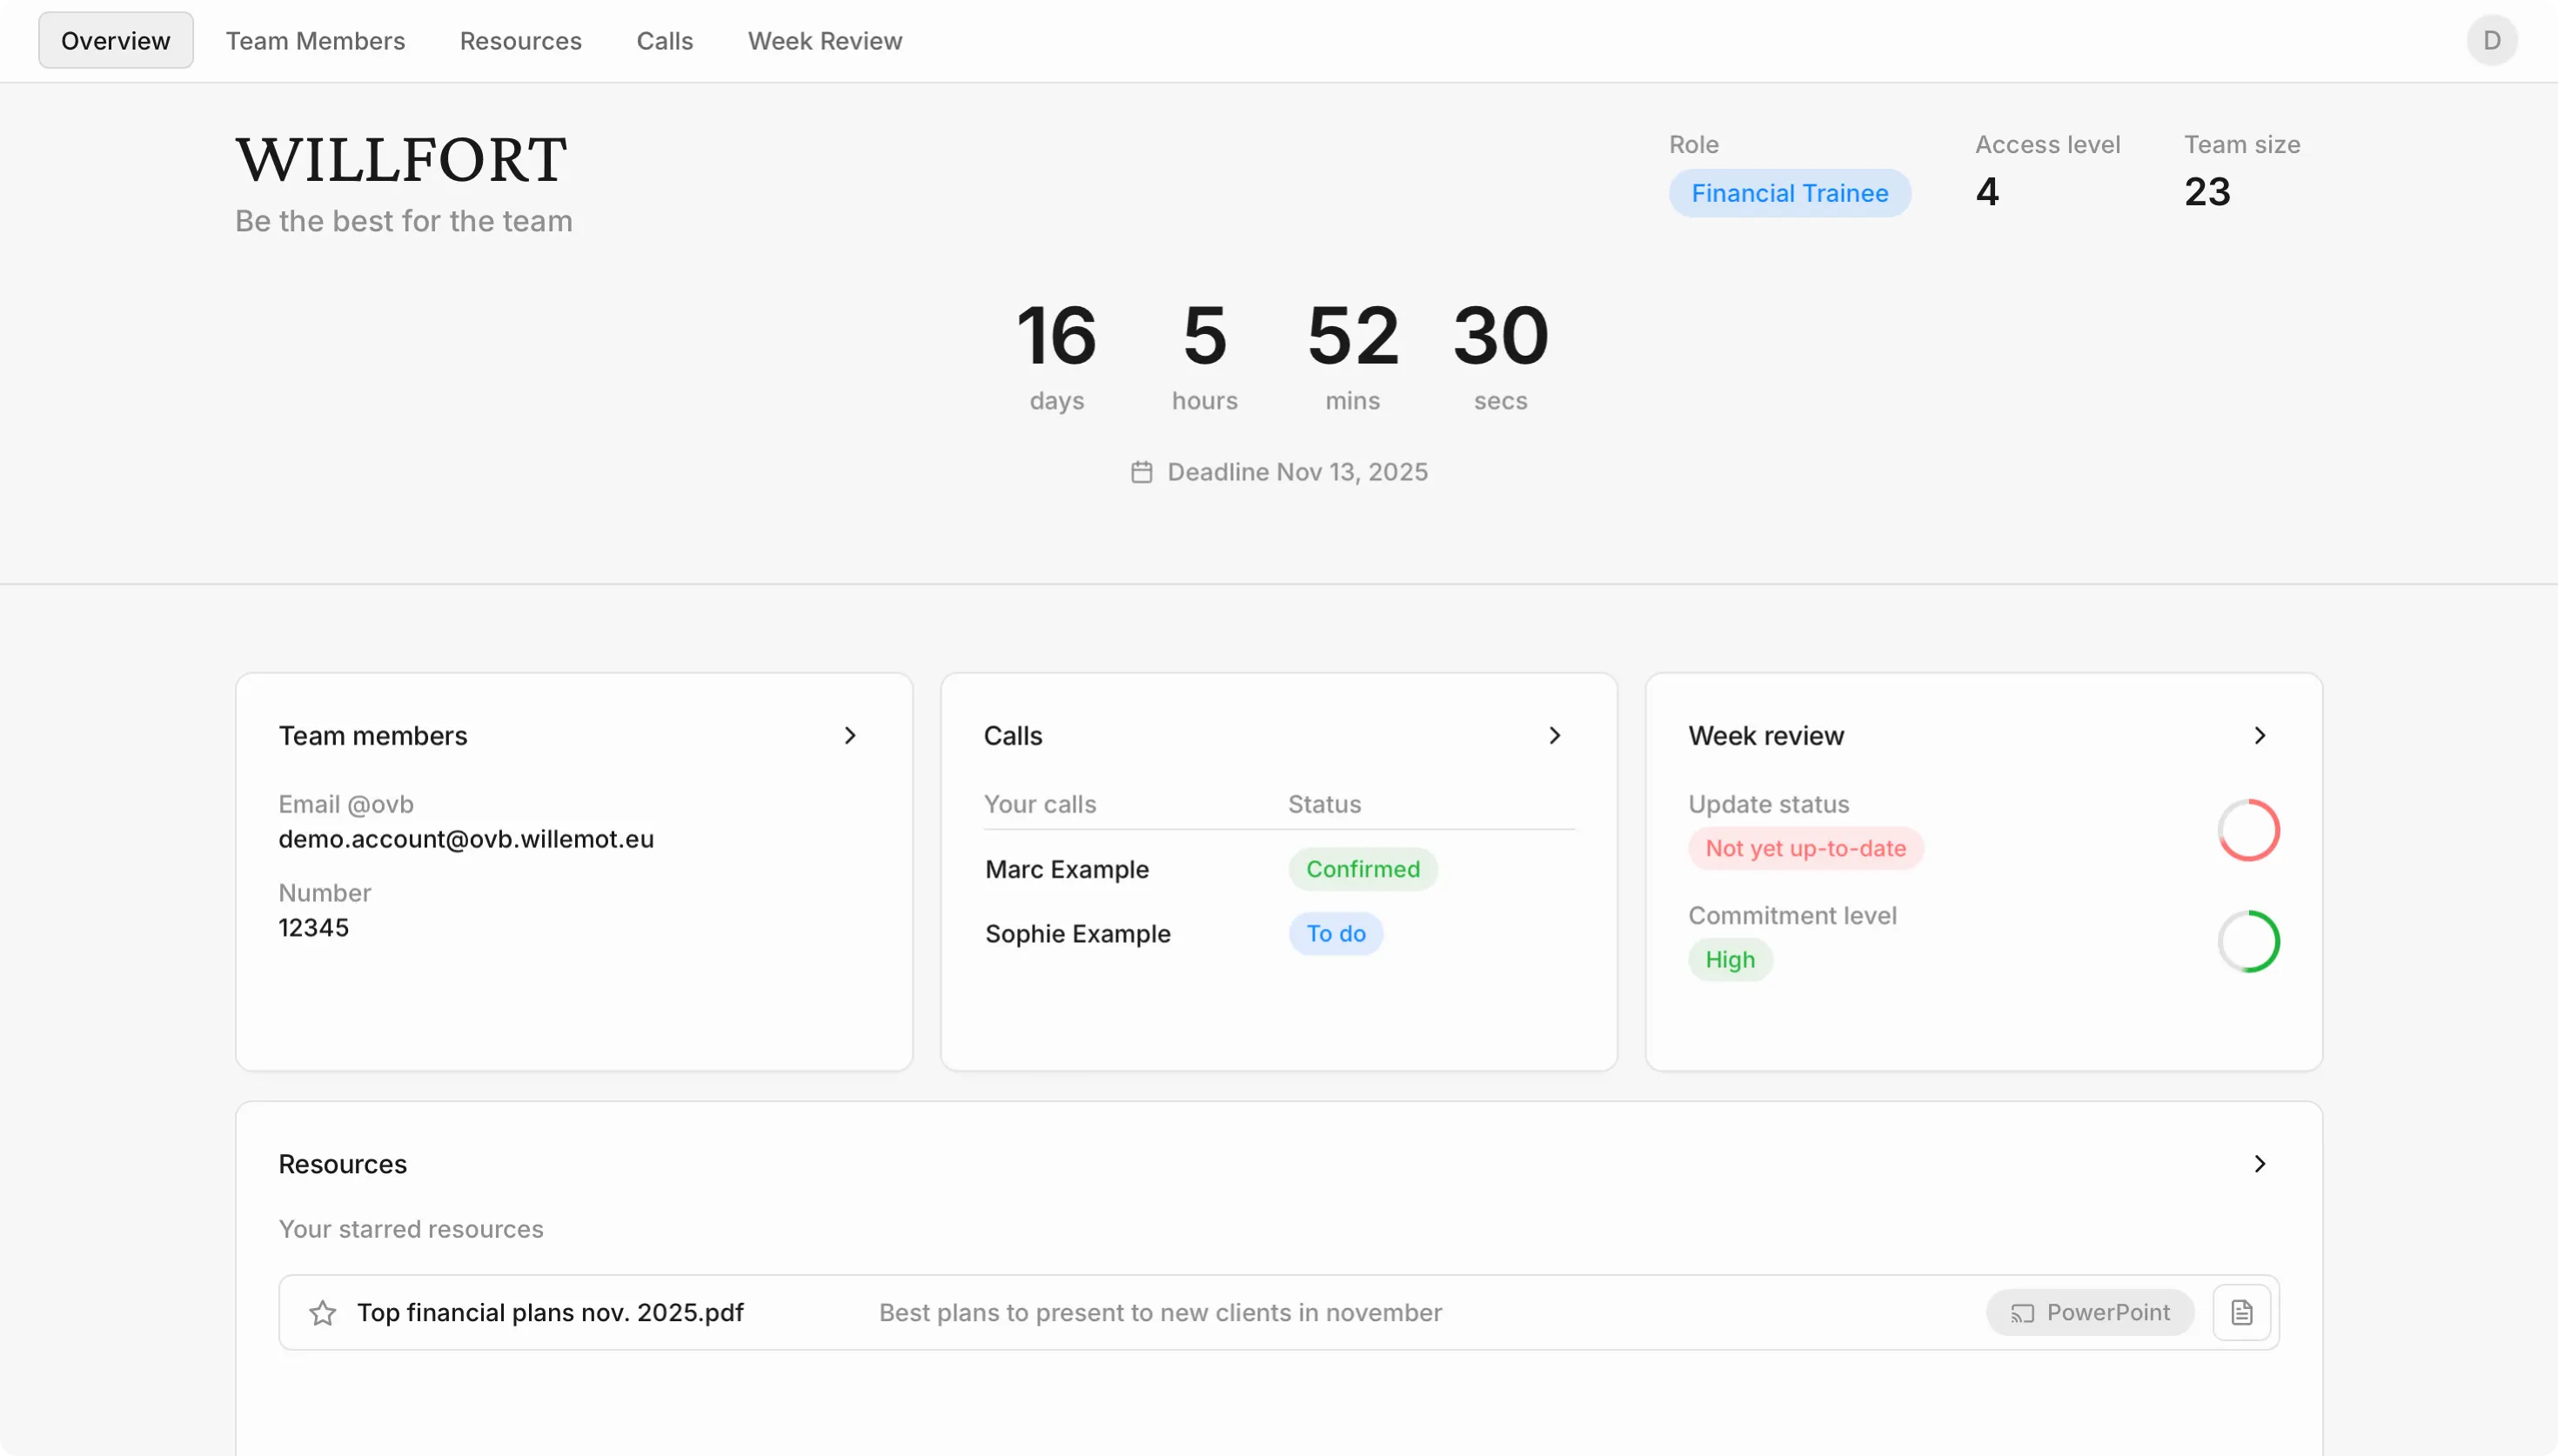Screen dimensions: 2558x1456
Task: Switch to the Team Members tab
Action: [315, 41]
